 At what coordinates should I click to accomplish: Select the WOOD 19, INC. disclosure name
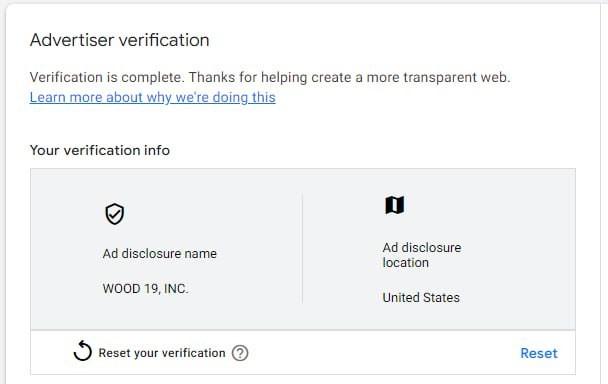tap(145, 289)
